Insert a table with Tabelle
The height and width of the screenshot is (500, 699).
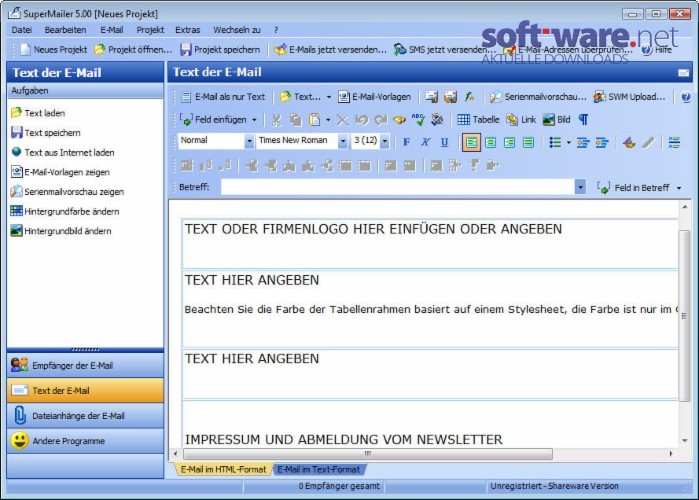478,119
